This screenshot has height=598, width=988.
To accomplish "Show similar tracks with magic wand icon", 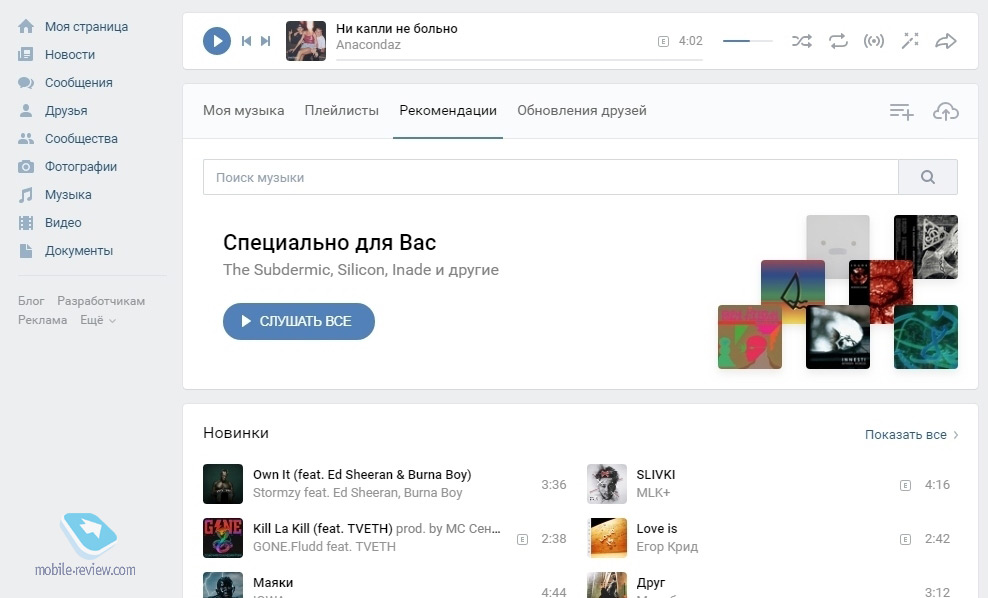I will [x=910, y=41].
